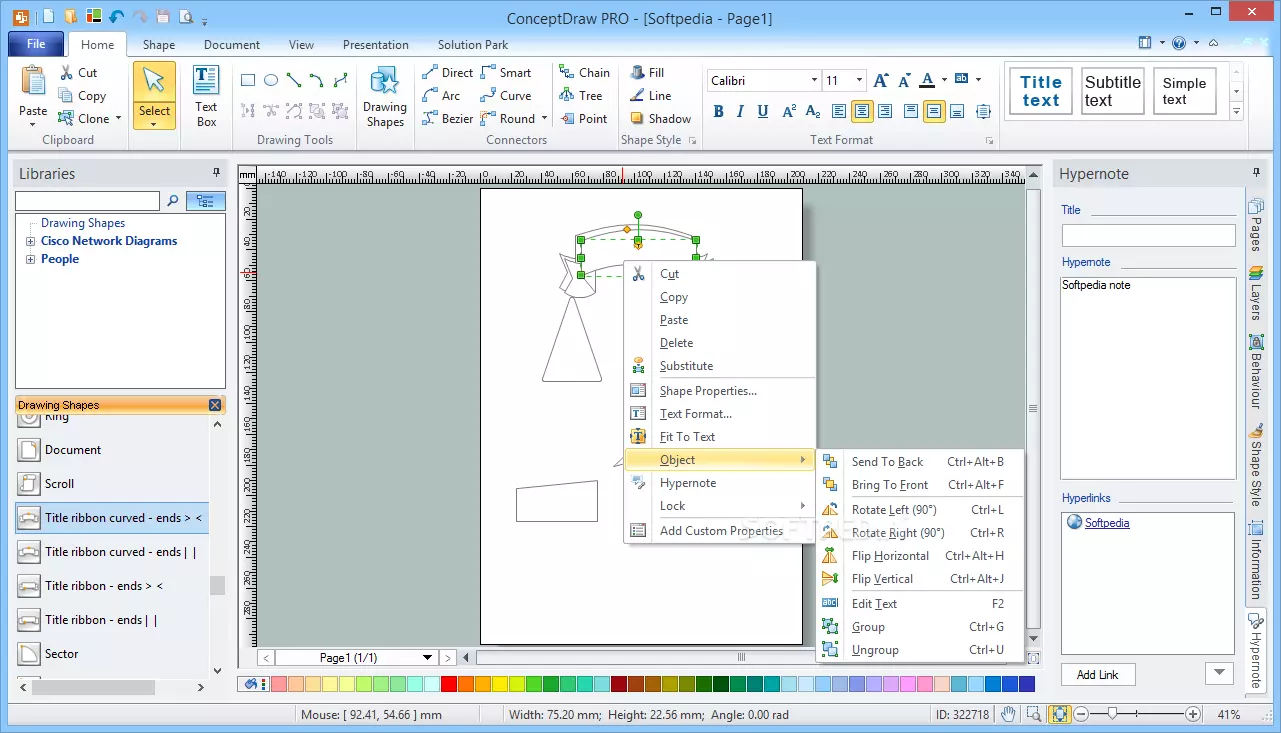Image resolution: width=1281 pixels, height=733 pixels.
Task: Click the hand pan tool in status bar
Action: (1009, 714)
